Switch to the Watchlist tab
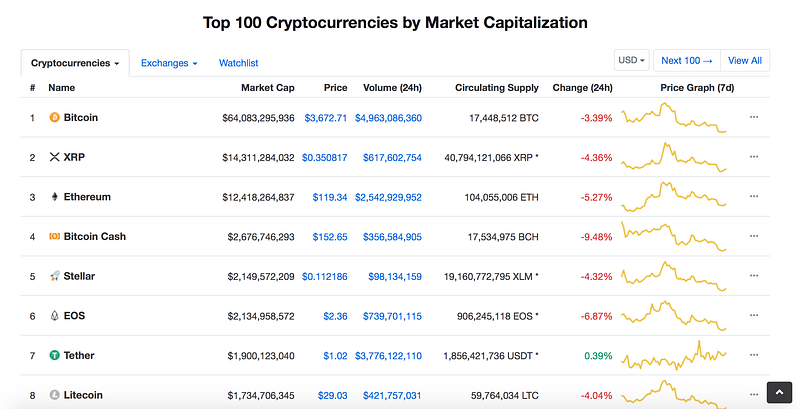800x409 pixels. (x=238, y=63)
